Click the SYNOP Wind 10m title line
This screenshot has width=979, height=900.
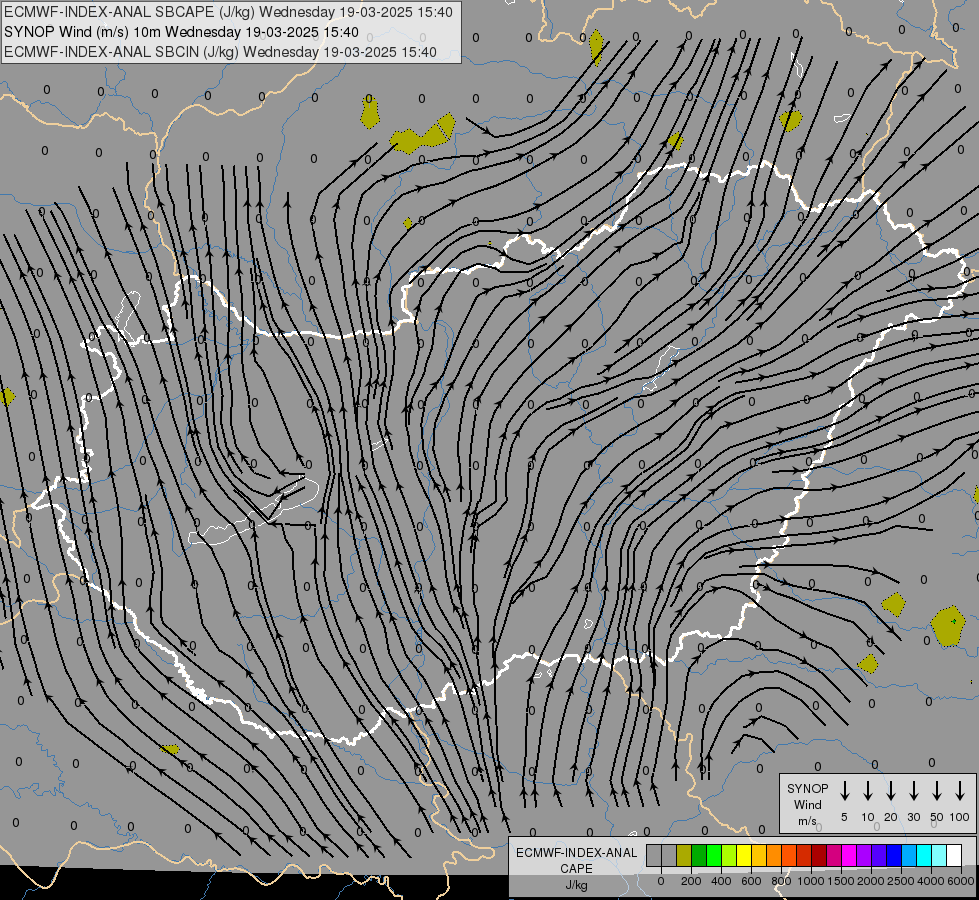(x=181, y=32)
